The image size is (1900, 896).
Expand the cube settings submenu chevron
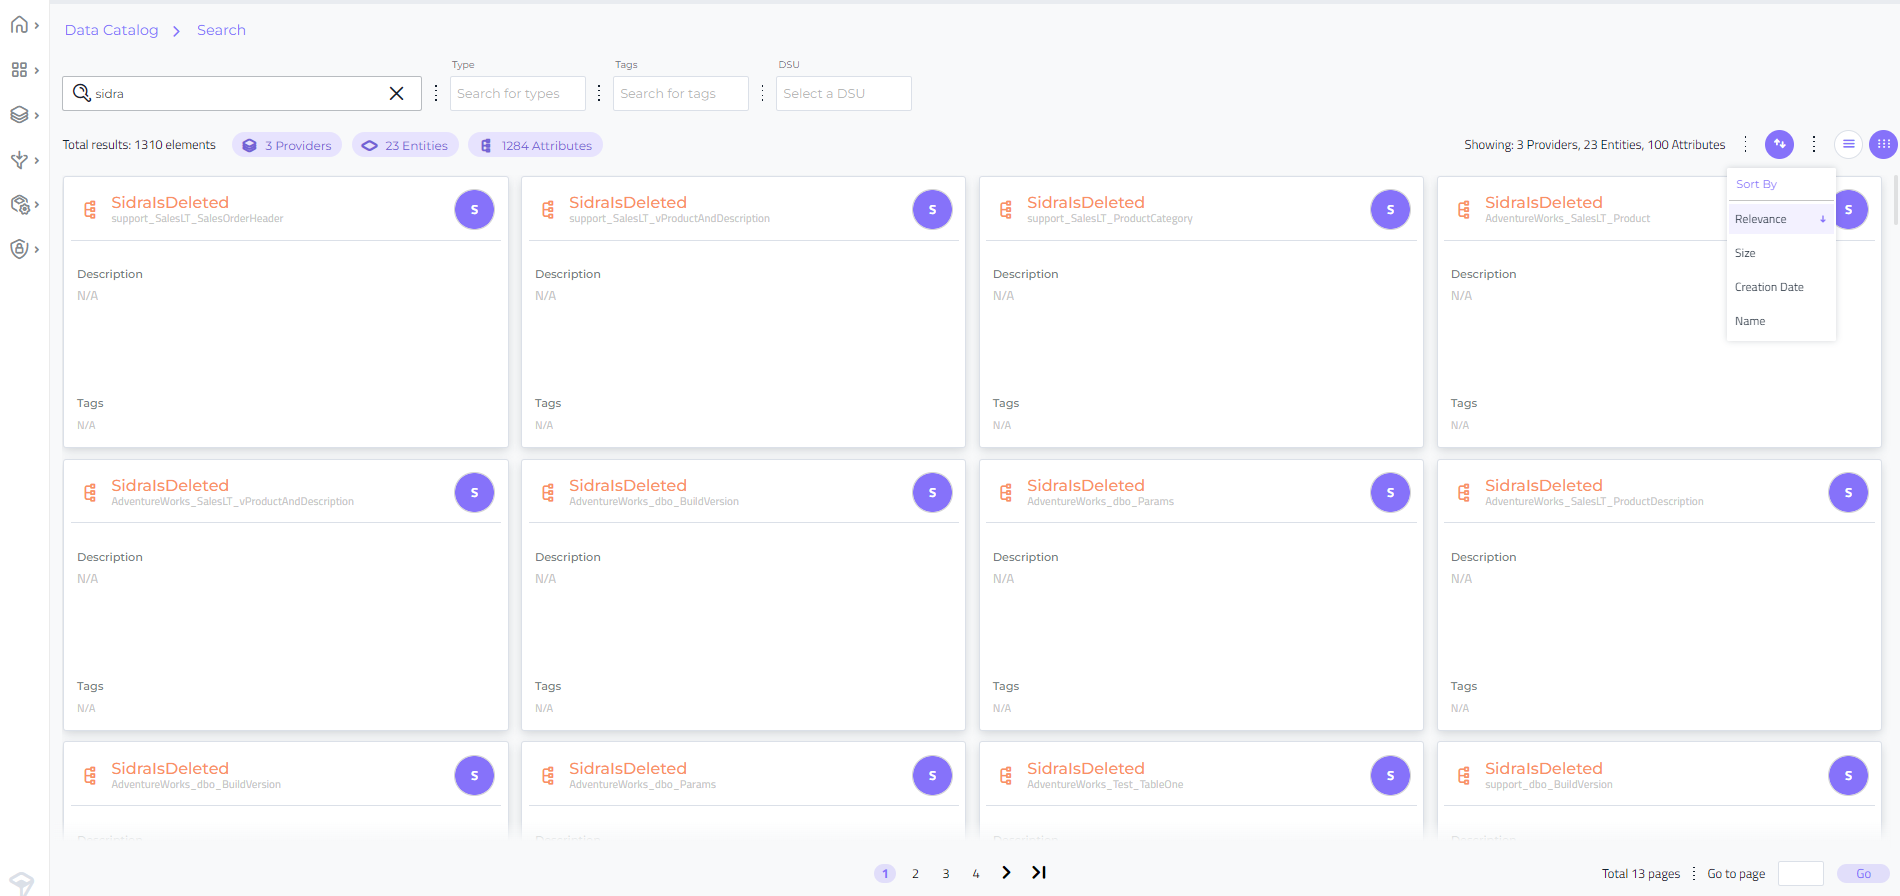click(x=37, y=204)
